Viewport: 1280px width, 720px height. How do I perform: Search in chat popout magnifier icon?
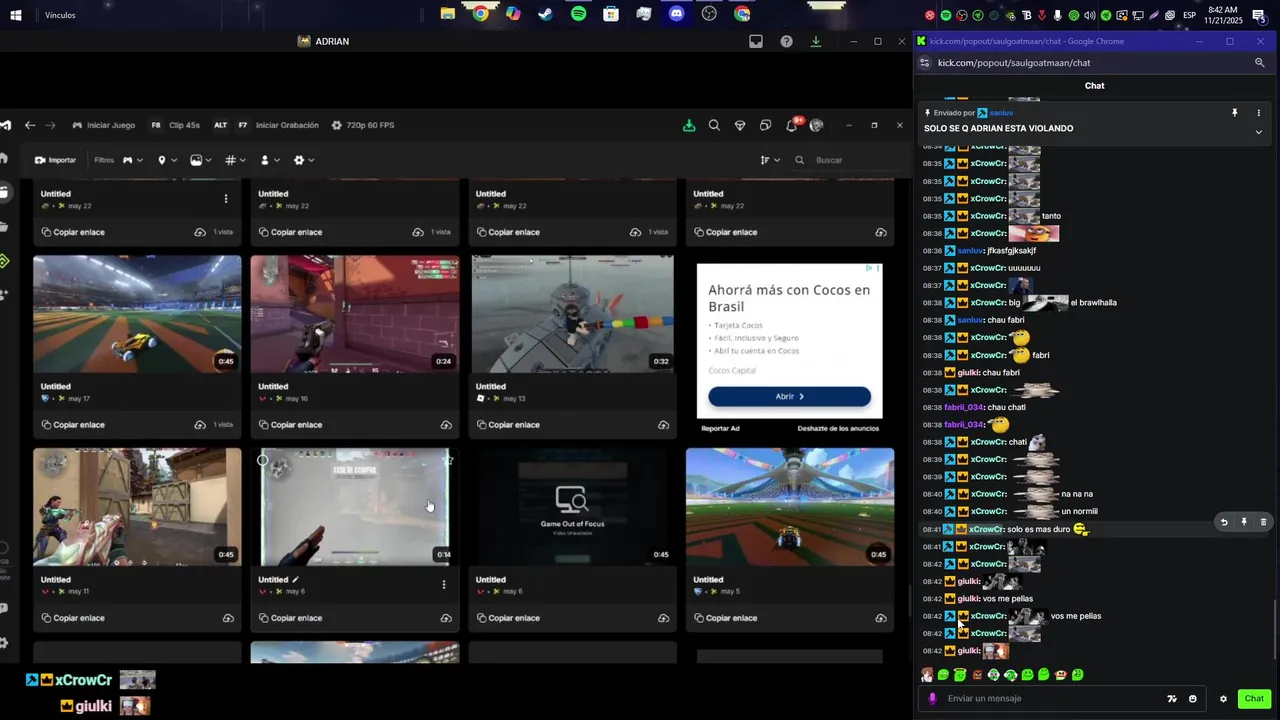[1259, 63]
